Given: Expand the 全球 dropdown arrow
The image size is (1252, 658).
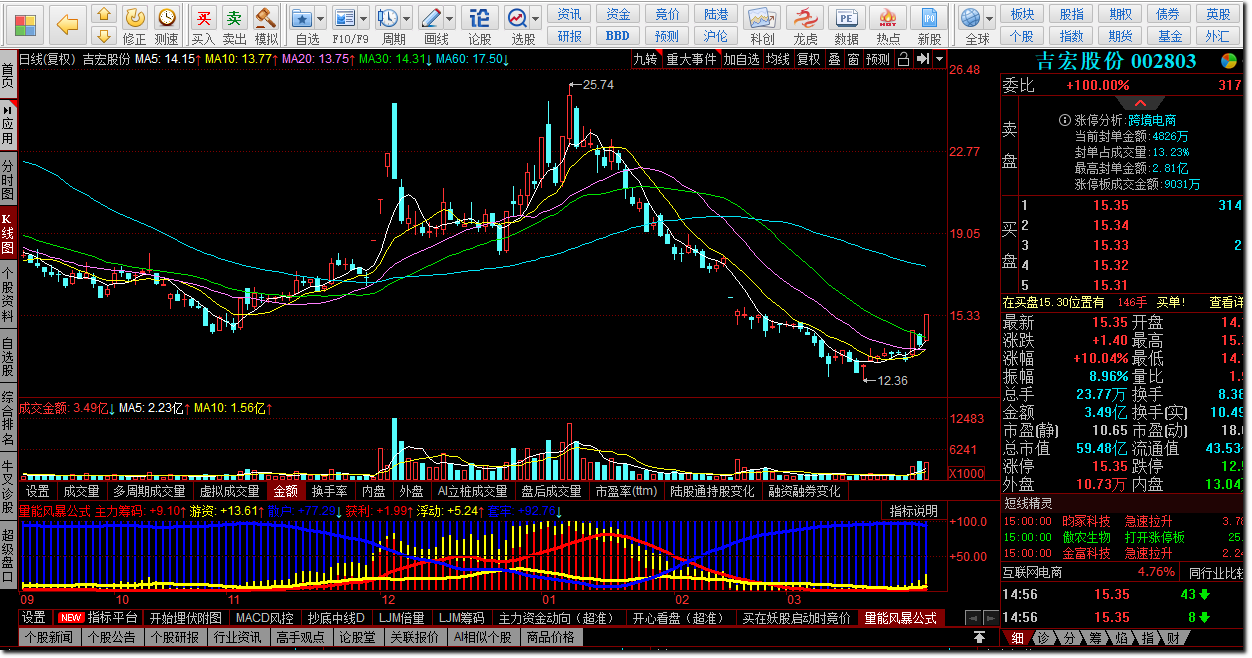Looking at the screenshot, I should (x=989, y=18).
